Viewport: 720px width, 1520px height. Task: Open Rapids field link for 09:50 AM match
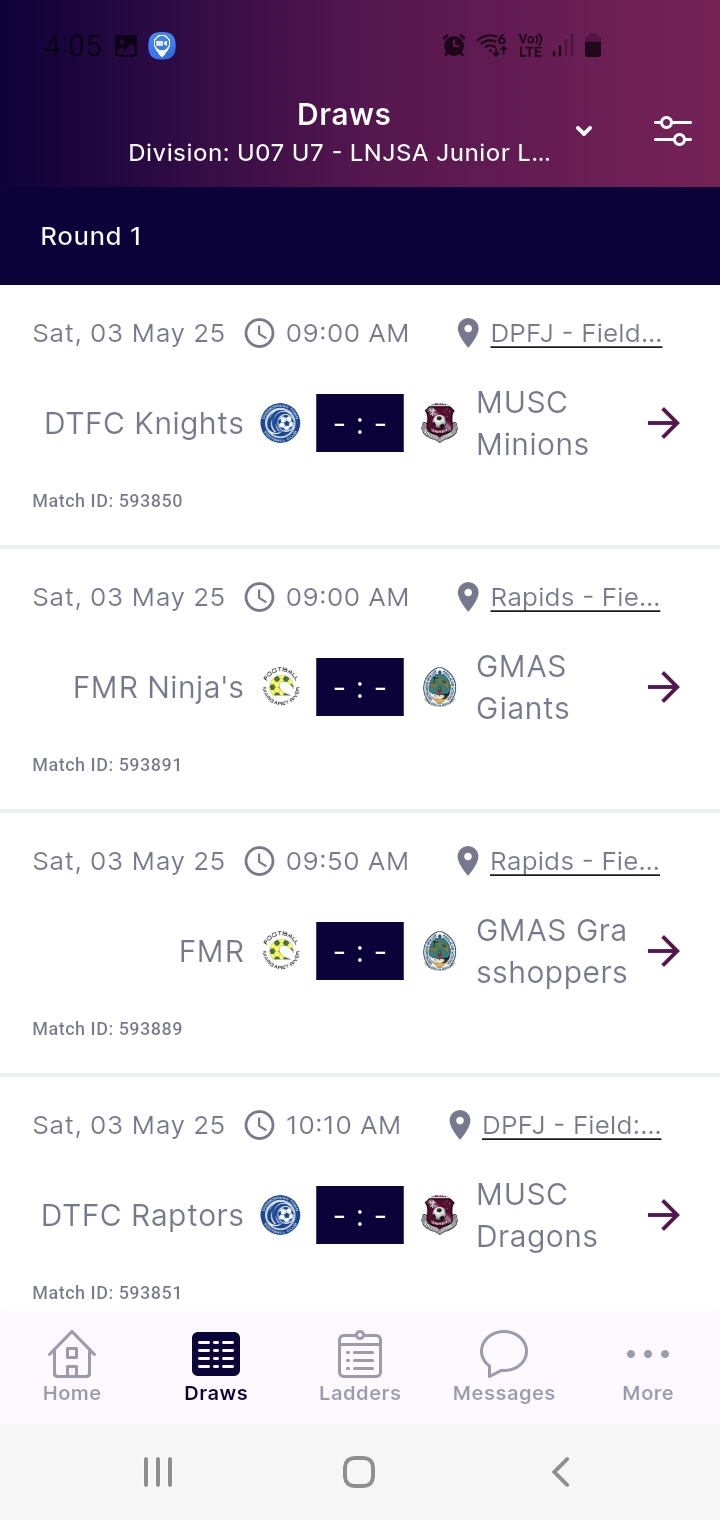[x=574, y=861]
